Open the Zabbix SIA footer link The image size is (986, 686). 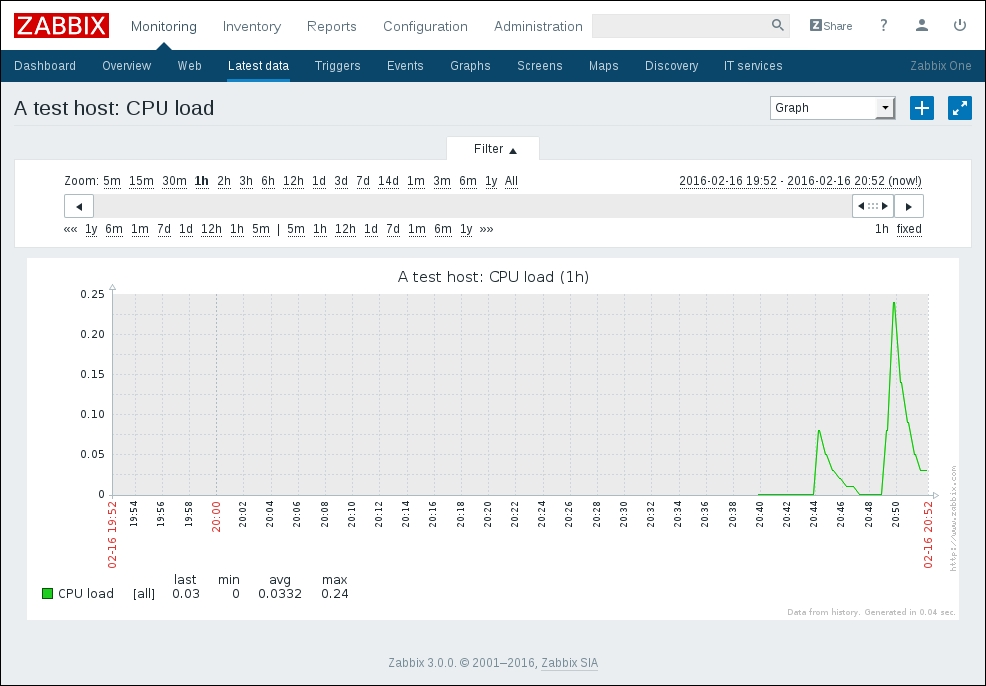pos(569,663)
